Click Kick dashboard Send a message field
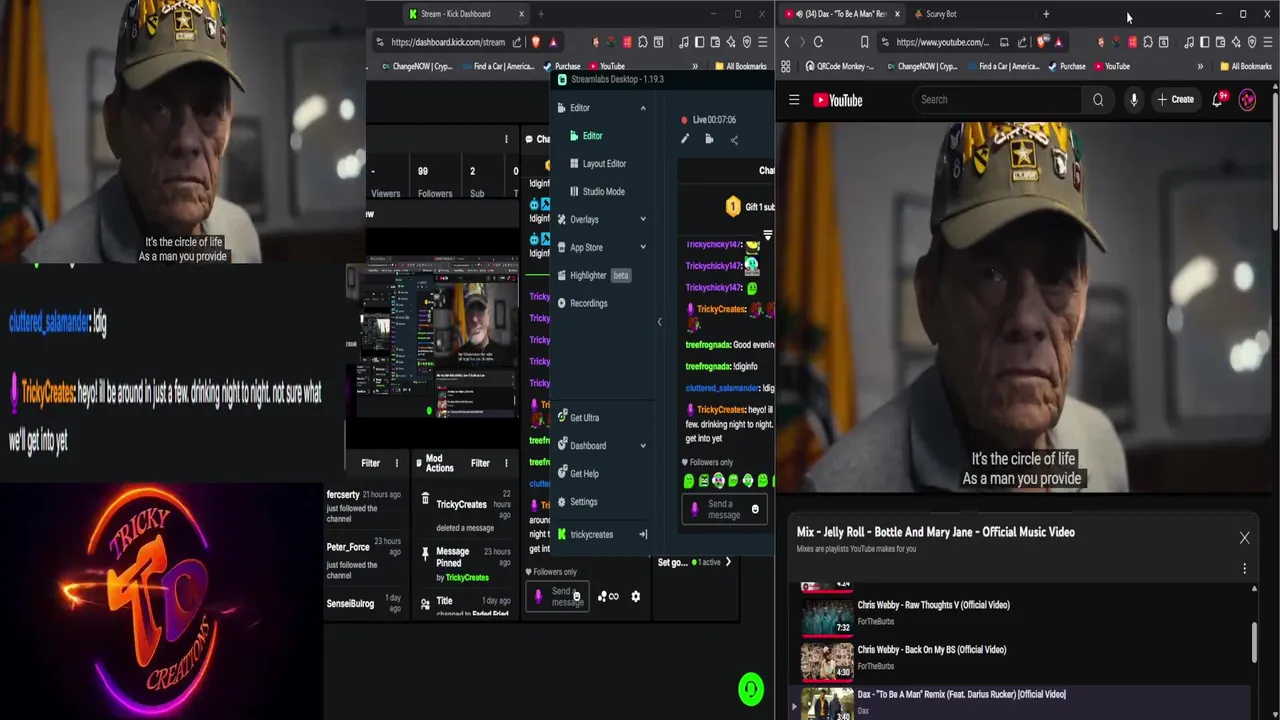Viewport: 1280px width, 720px height. pos(557,596)
